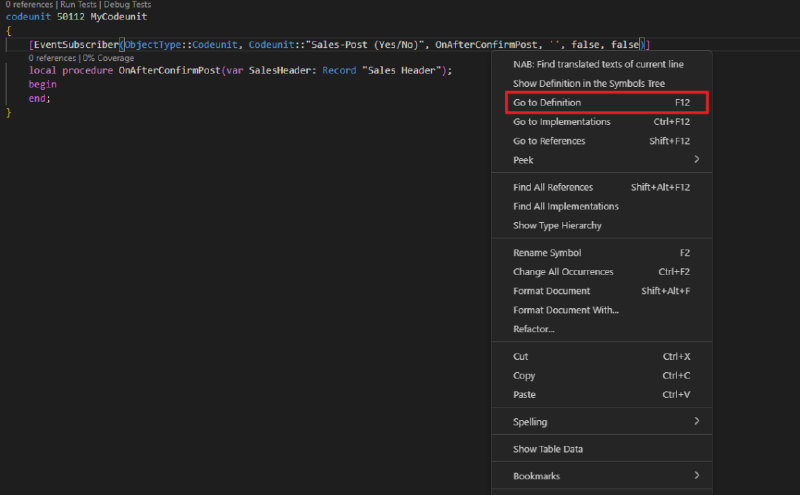This screenshot has width=800, height=495.
Task: Select Go to References option
Action: (x=549, y=141)
